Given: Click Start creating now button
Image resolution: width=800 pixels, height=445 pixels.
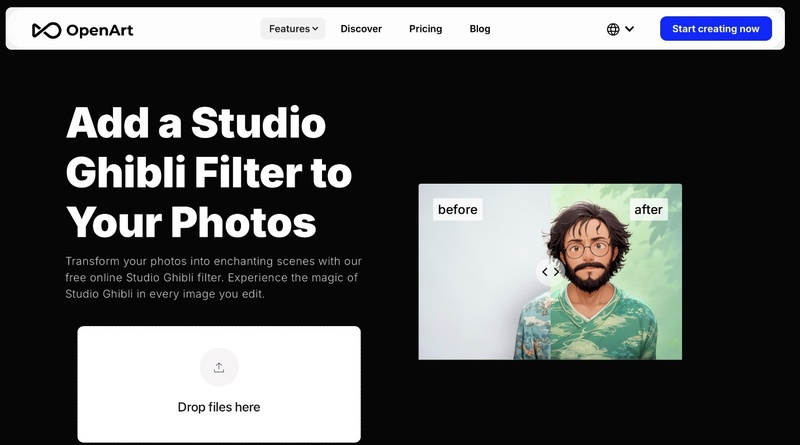Looking at the screenshot, I should [x=716, y=29].
